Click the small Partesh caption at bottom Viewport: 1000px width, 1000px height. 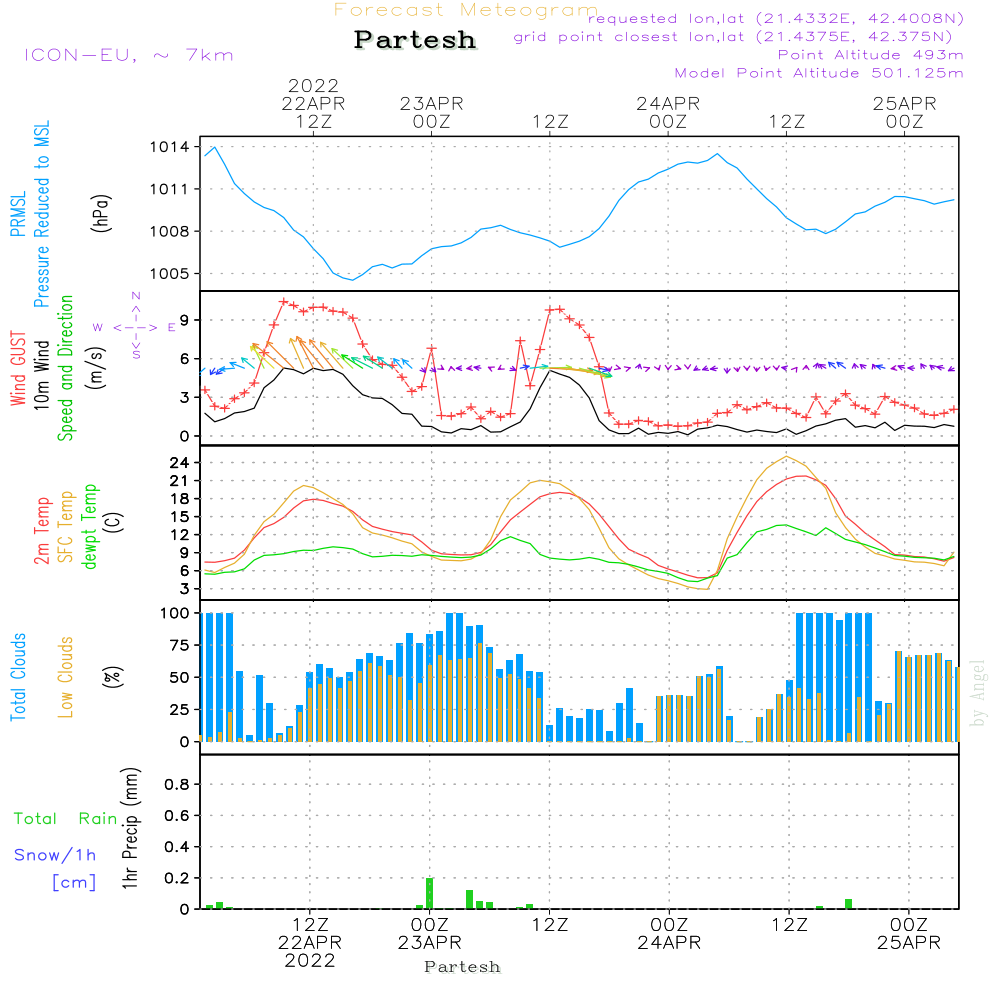(x=462, y=967)
